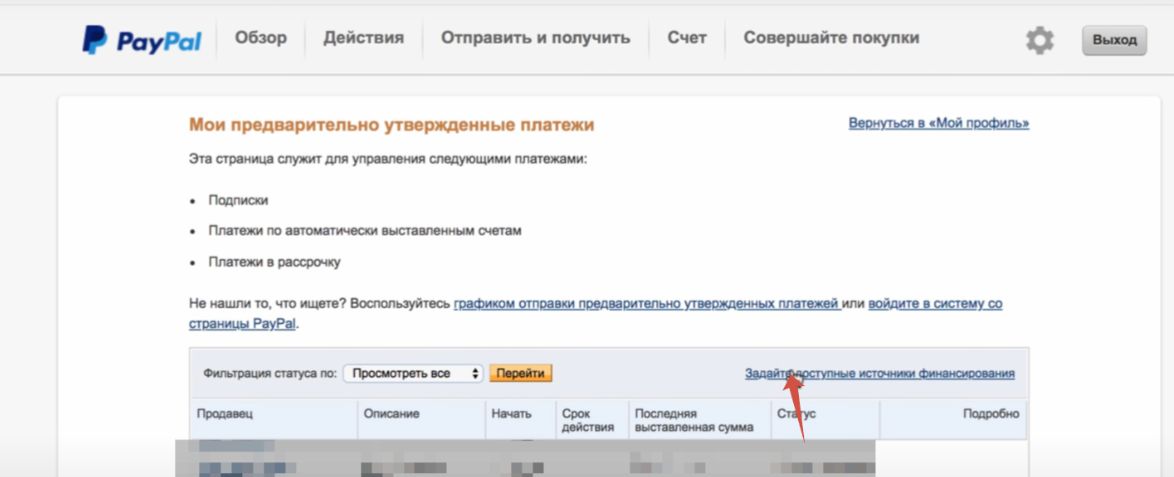Select the Начать column header

(511, 414)
